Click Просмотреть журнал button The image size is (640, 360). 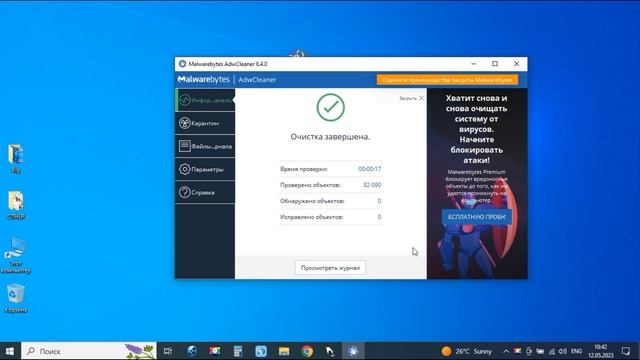point(330,268)
